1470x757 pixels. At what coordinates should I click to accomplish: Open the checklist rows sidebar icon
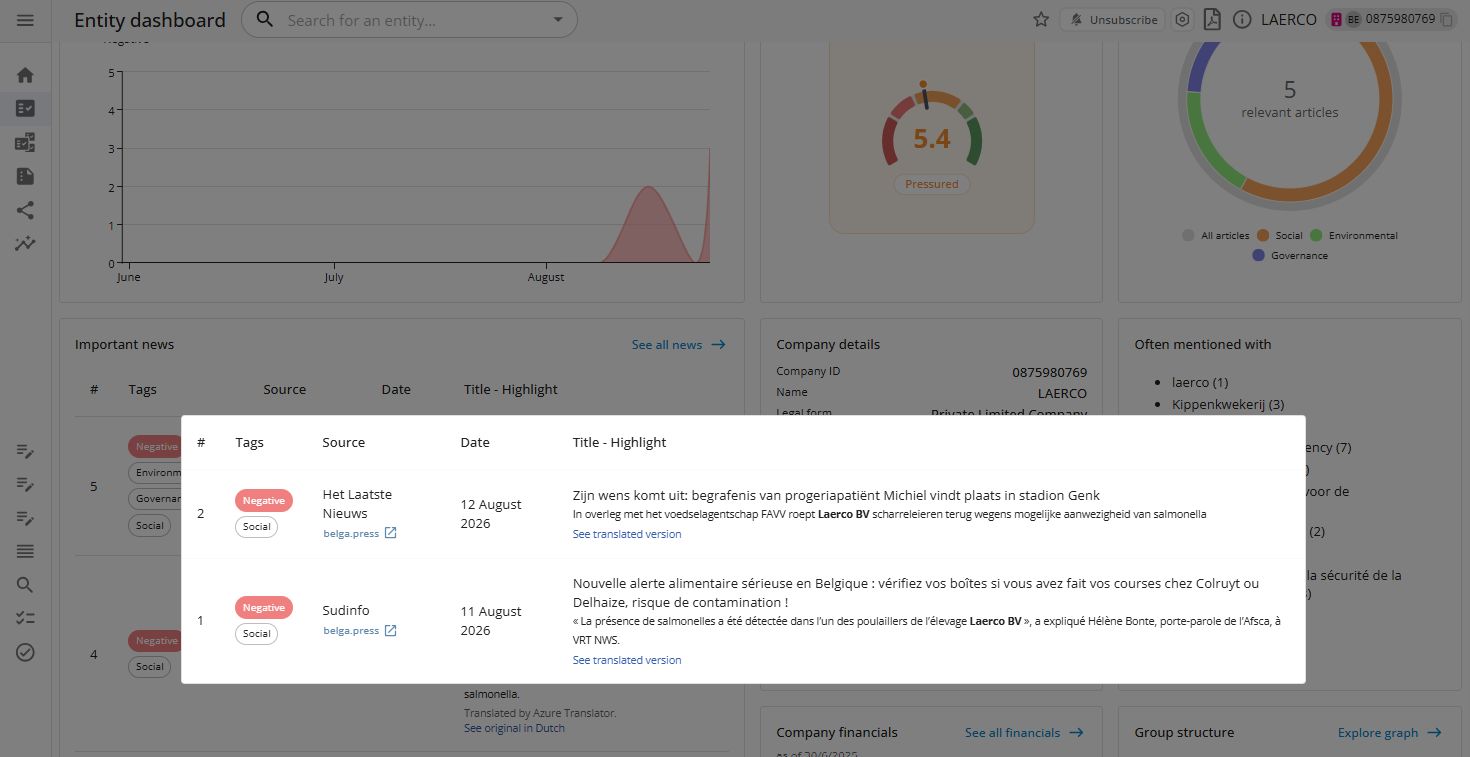coord(25,619)
